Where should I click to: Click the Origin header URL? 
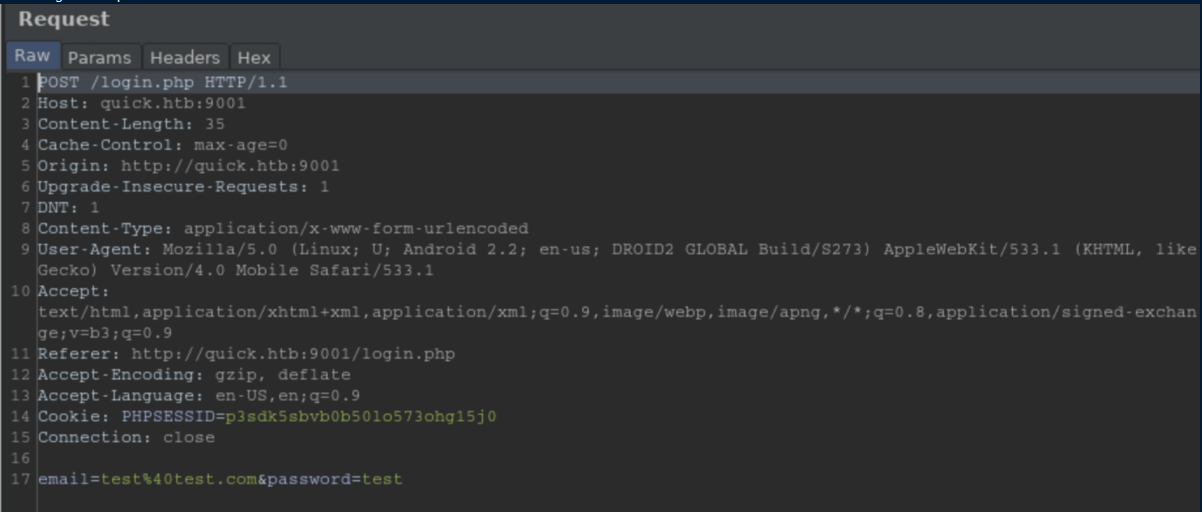[230, 166]
